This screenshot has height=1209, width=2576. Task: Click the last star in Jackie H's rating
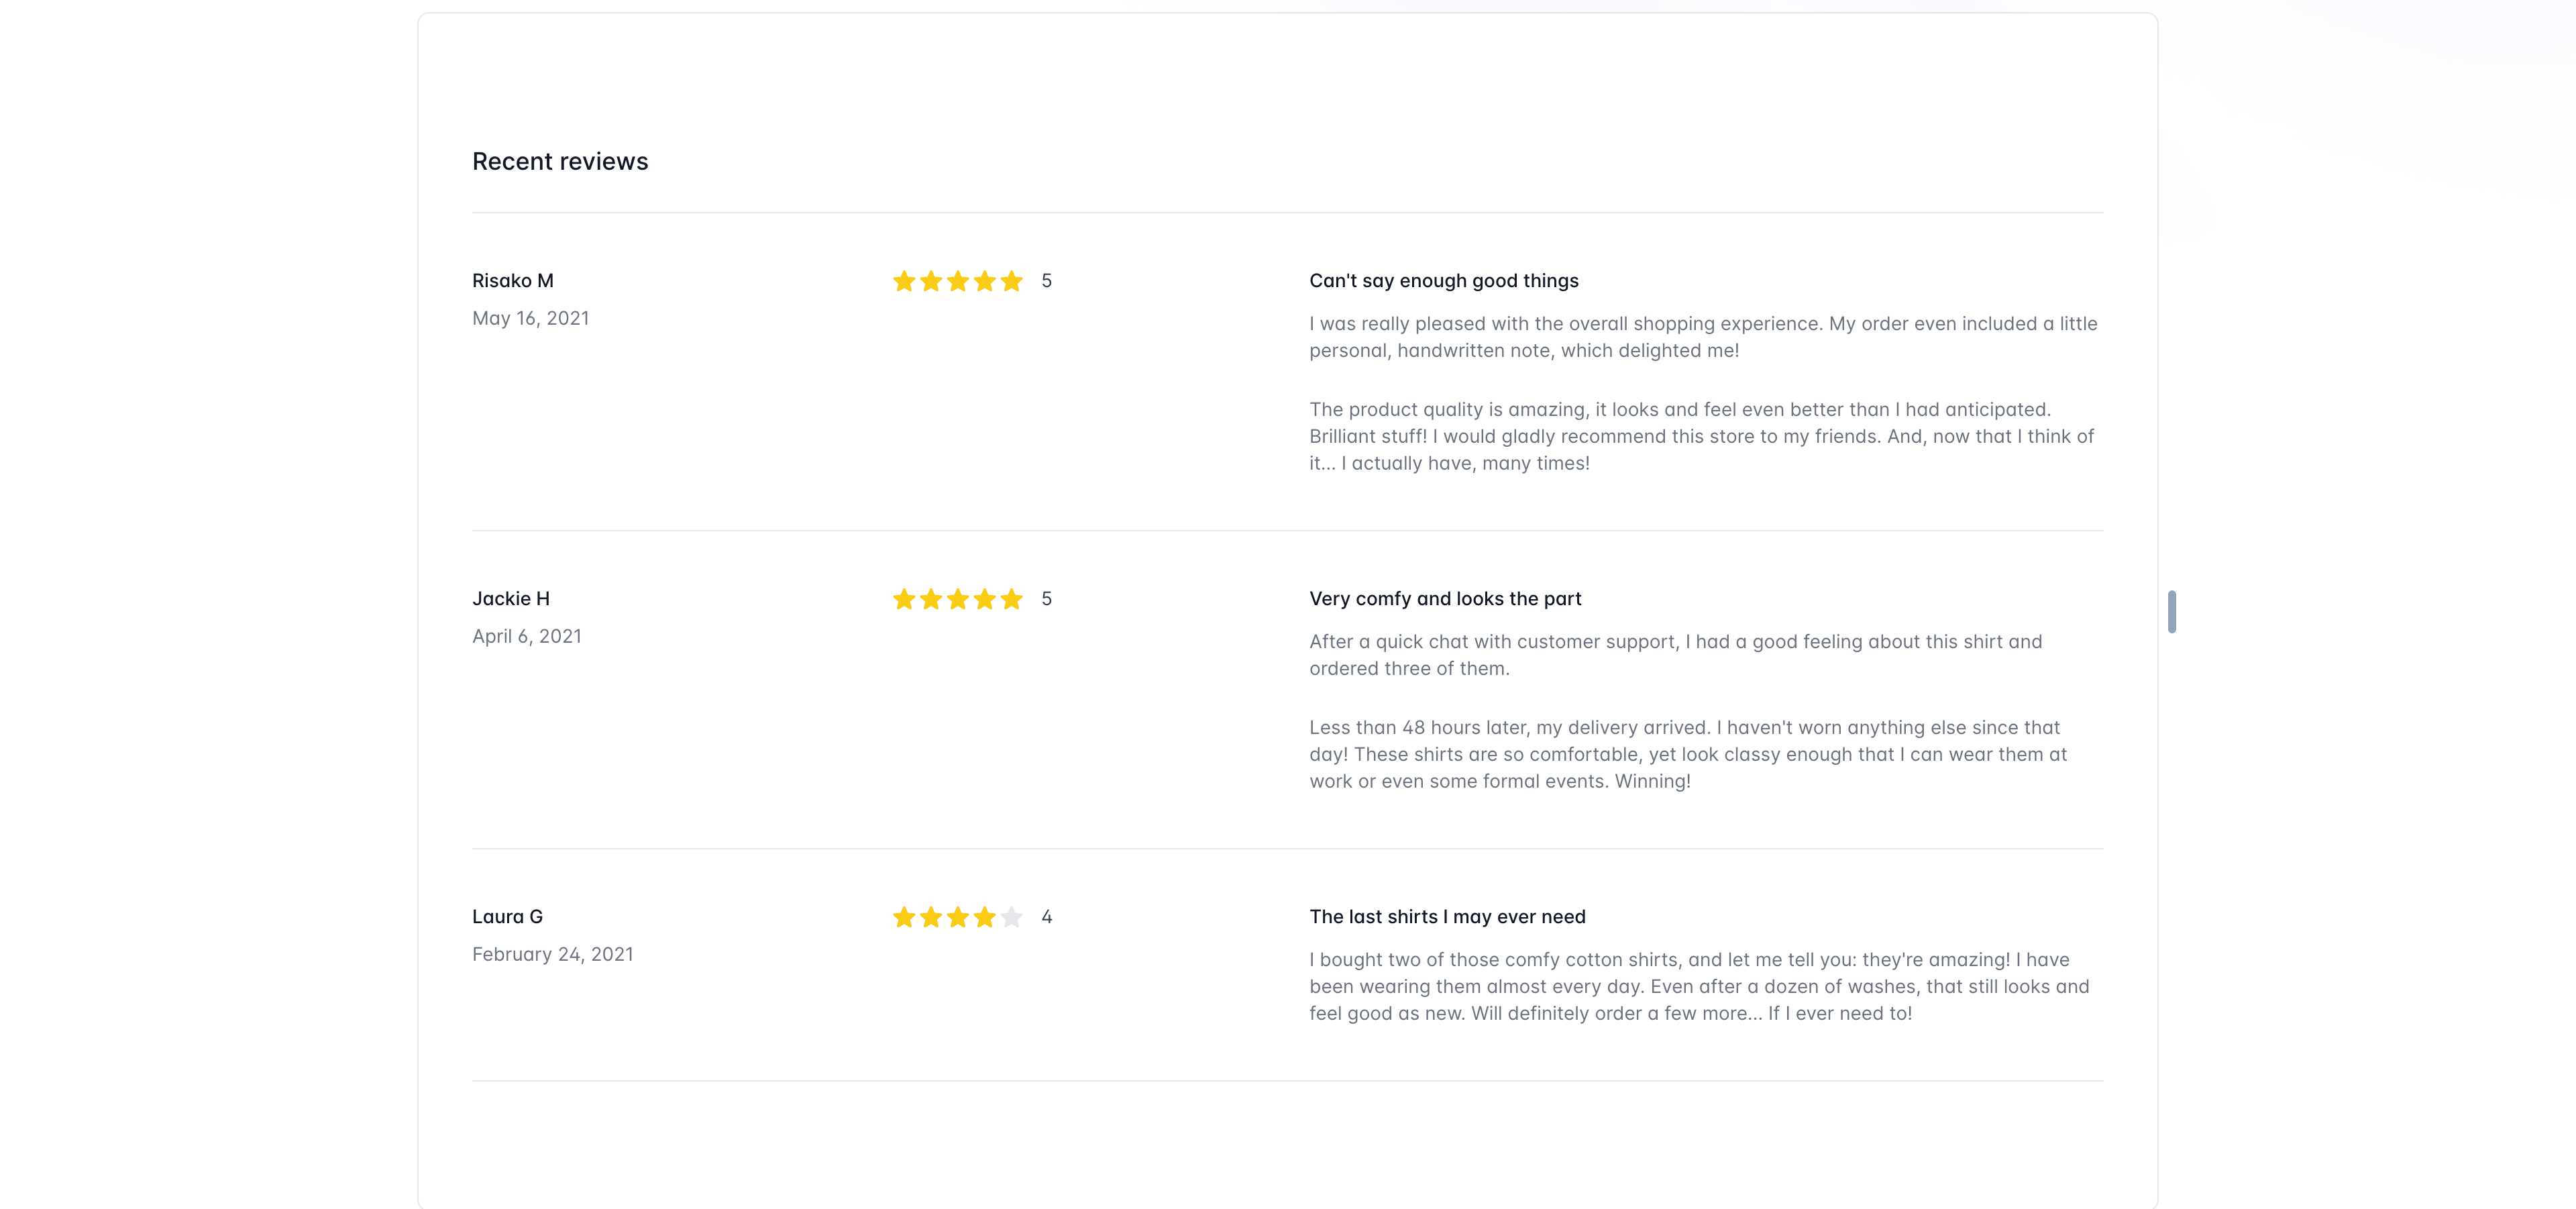pyautogui.click(x=1012, y=599)
